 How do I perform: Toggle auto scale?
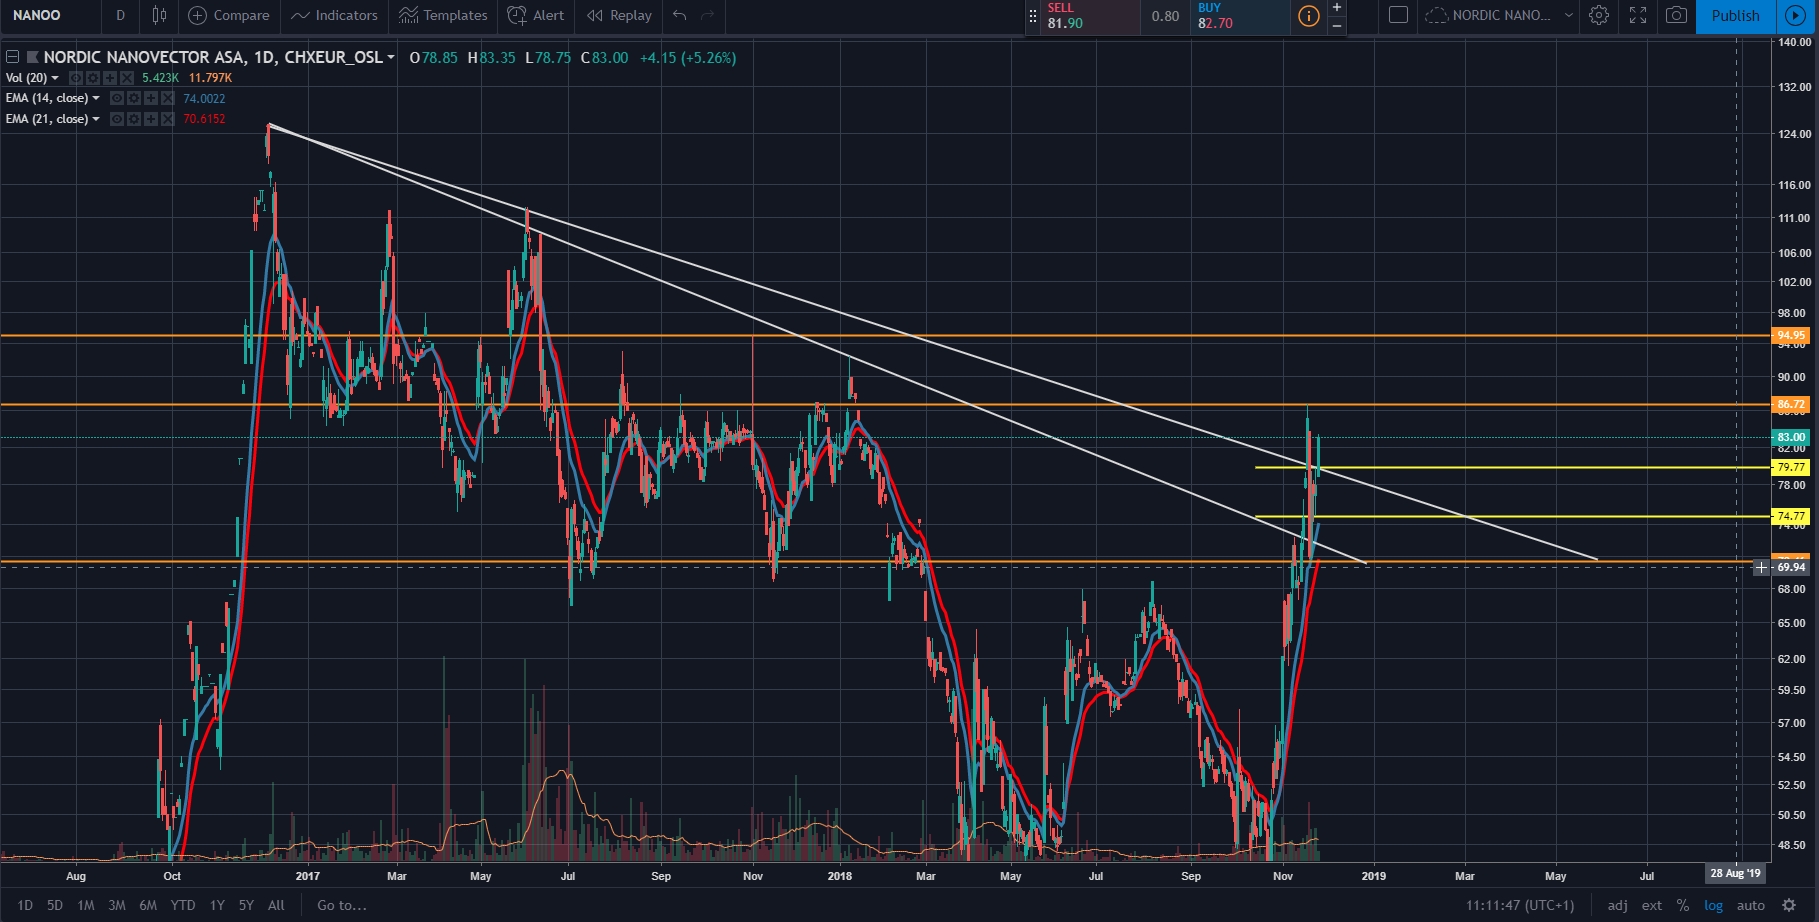point(1751,905)
